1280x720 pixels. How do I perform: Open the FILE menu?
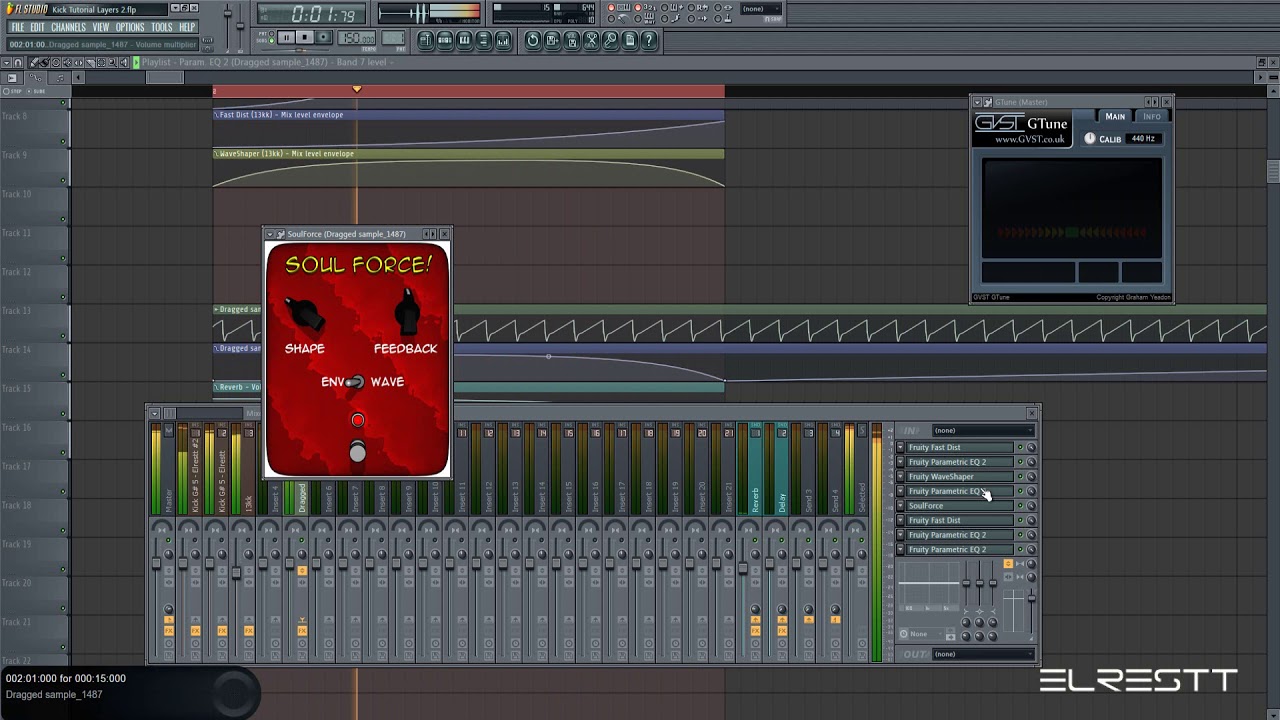pyautogui.click(x=17, y=27)
